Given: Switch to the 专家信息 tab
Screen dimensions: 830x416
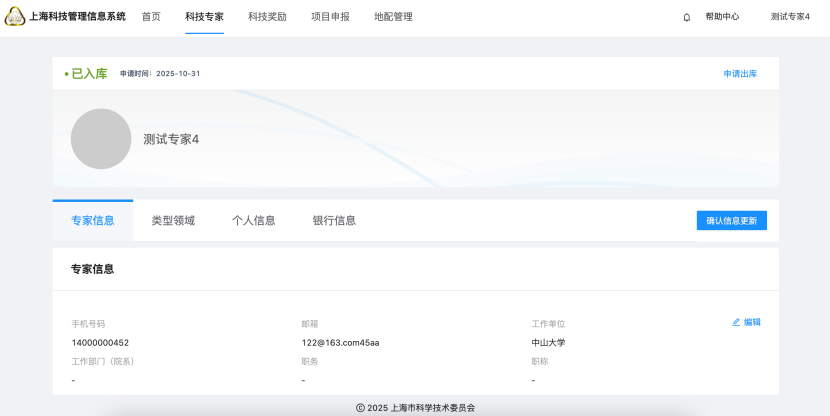Looking at the screenshot, I should 92,221.
